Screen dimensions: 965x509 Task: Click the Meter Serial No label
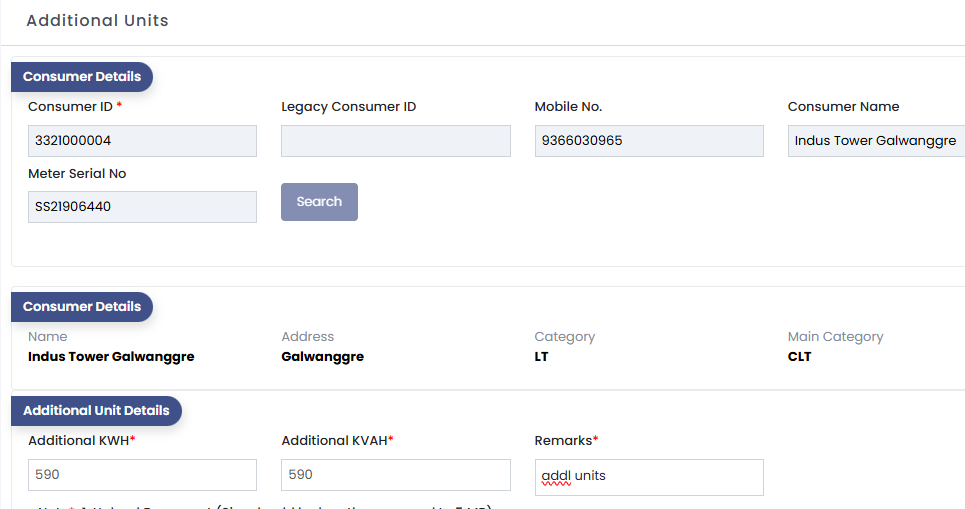pos(77,174)
